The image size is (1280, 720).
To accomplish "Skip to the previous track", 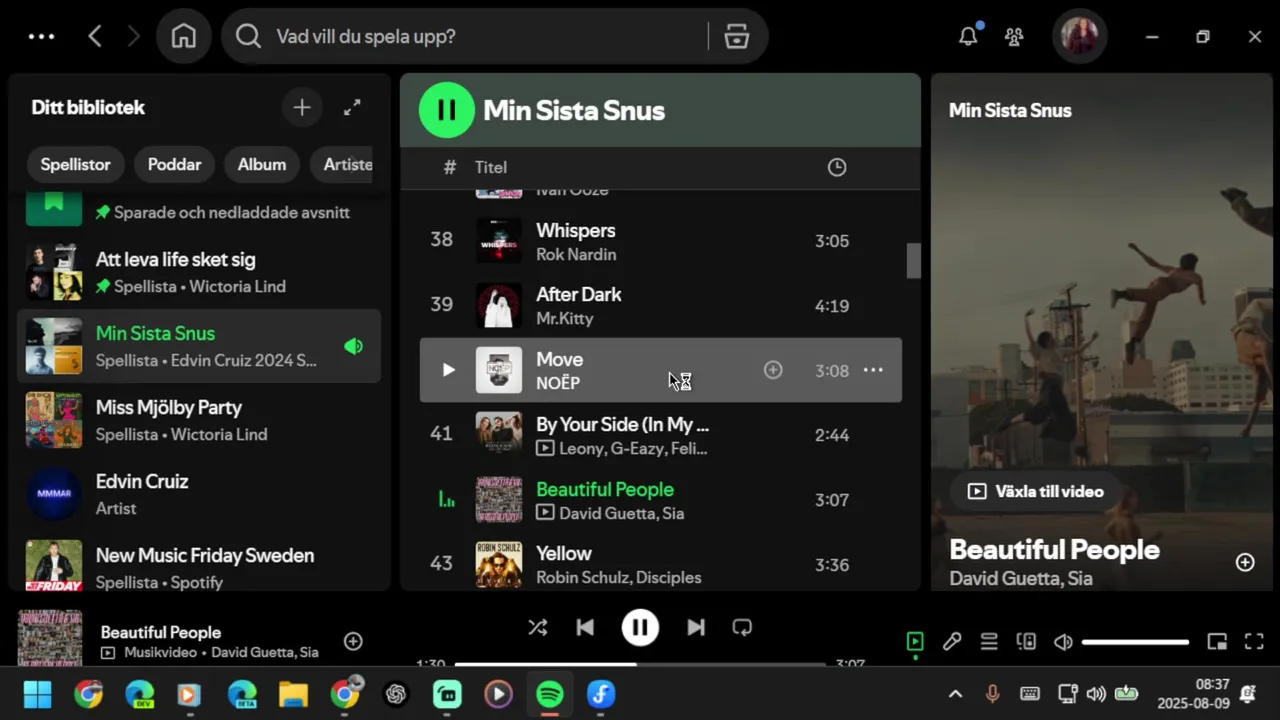I will point(586,628).
